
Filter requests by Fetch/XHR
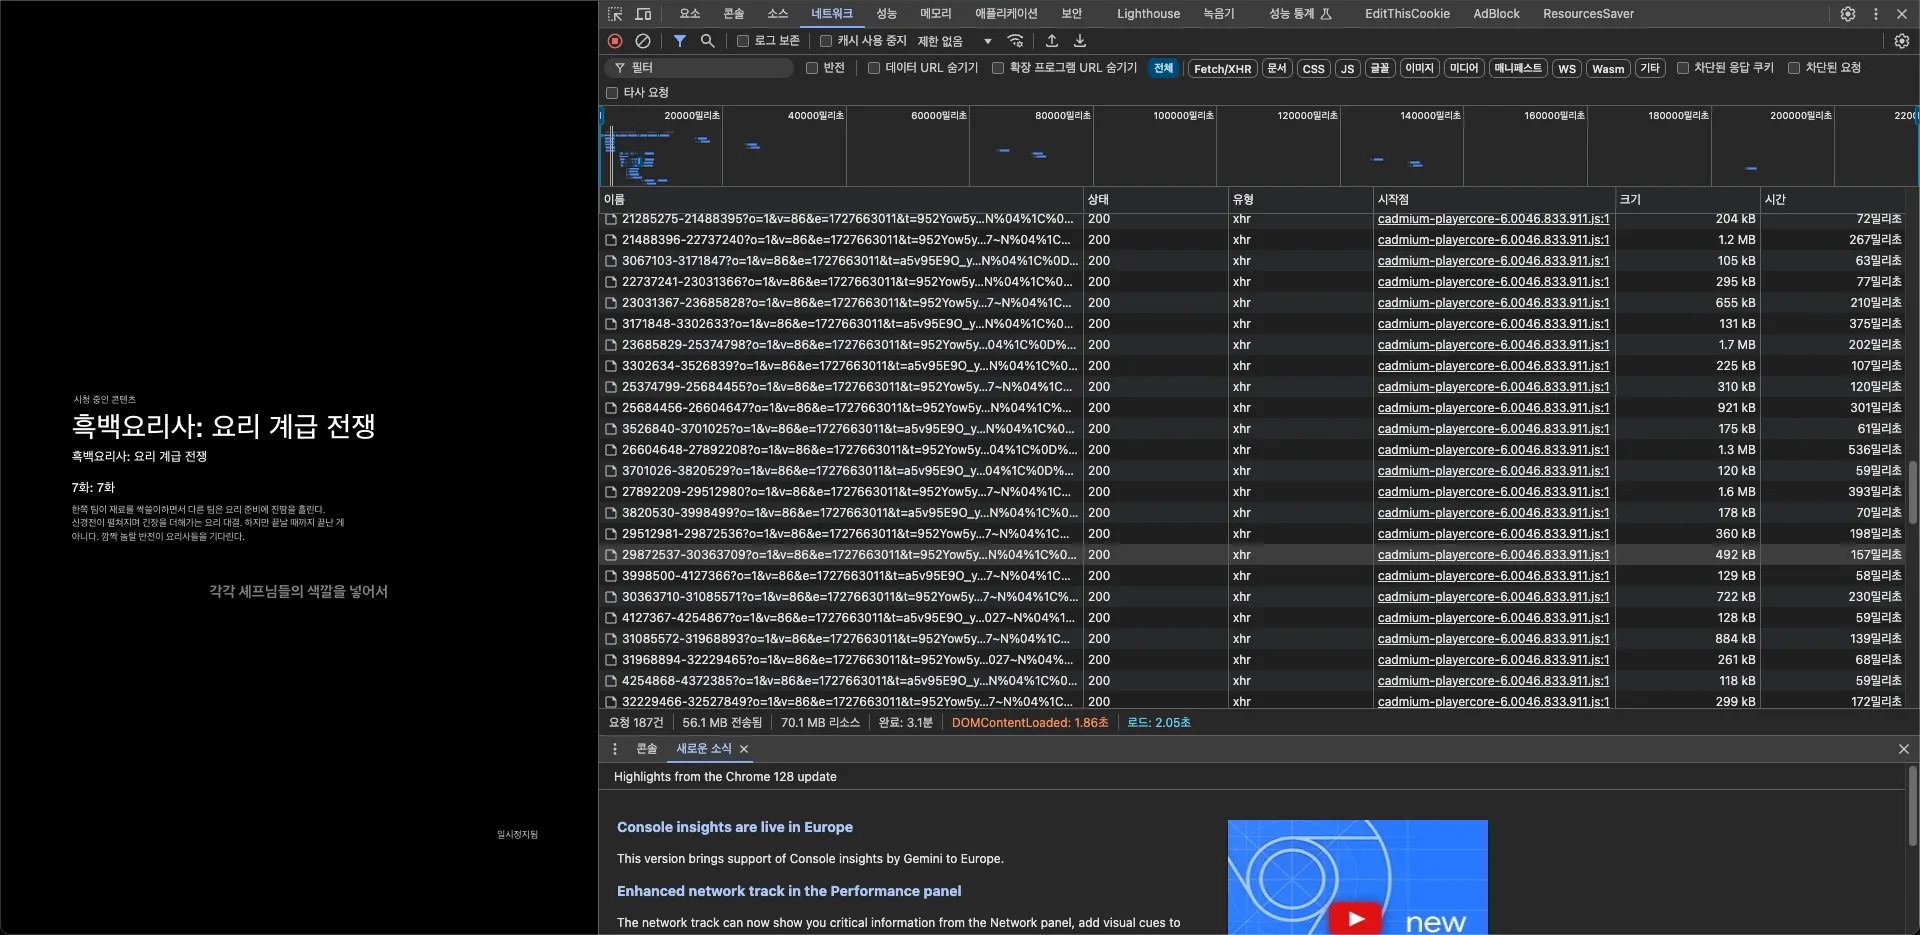point(1222,69)
